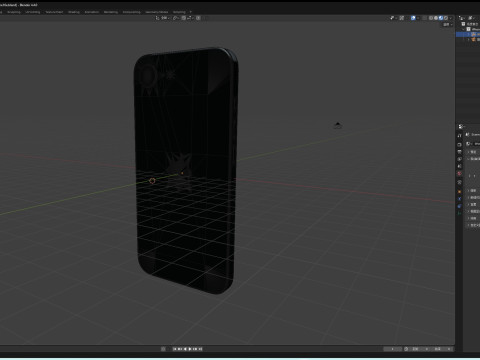Image resolution: width=480 pixels, height=360 pixels.
Task: Toggle X-ray mode in viewport header
Action: pyautogui.click(x=424, y=18)
